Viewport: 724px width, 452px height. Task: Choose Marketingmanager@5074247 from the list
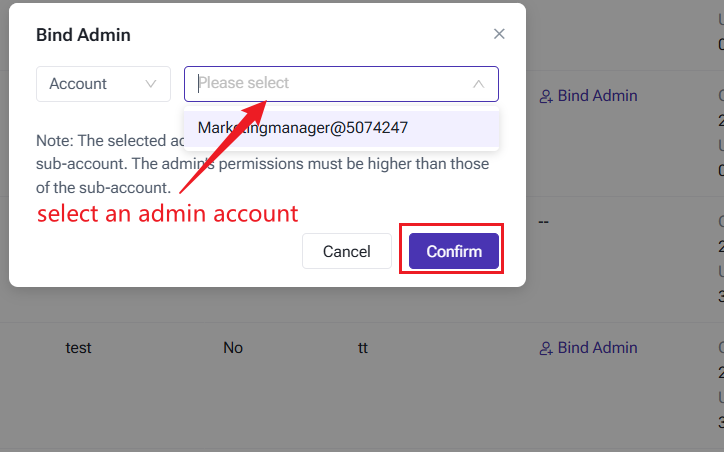pos(302,128)
